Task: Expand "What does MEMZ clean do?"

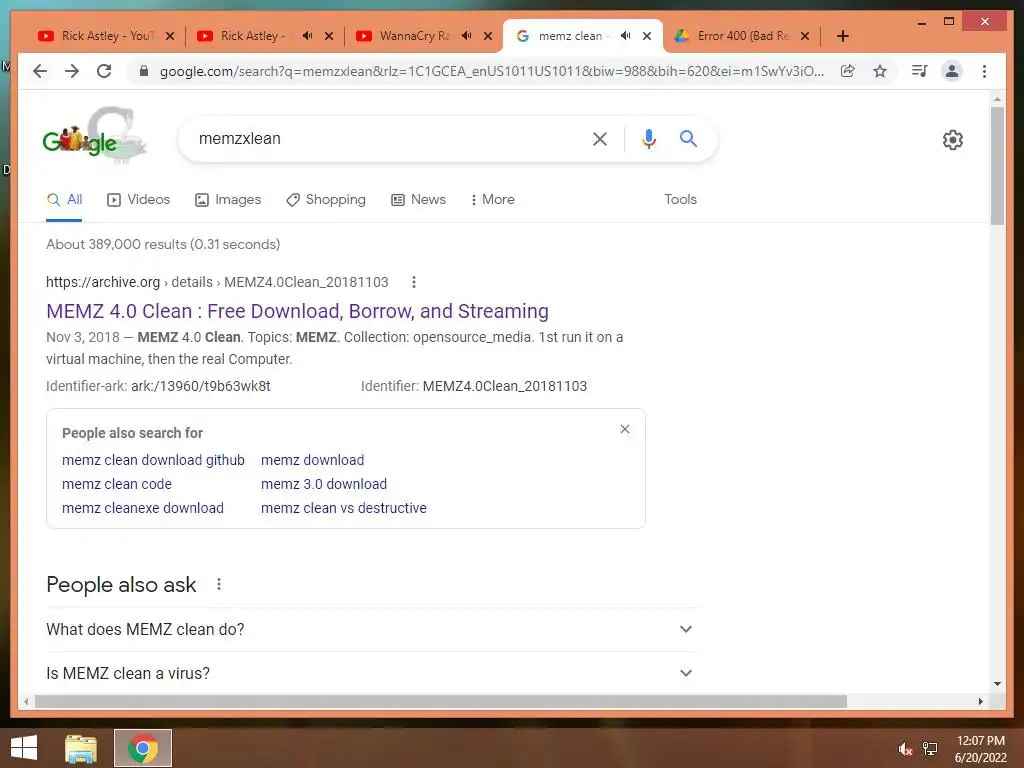Action: coord(372,630)
